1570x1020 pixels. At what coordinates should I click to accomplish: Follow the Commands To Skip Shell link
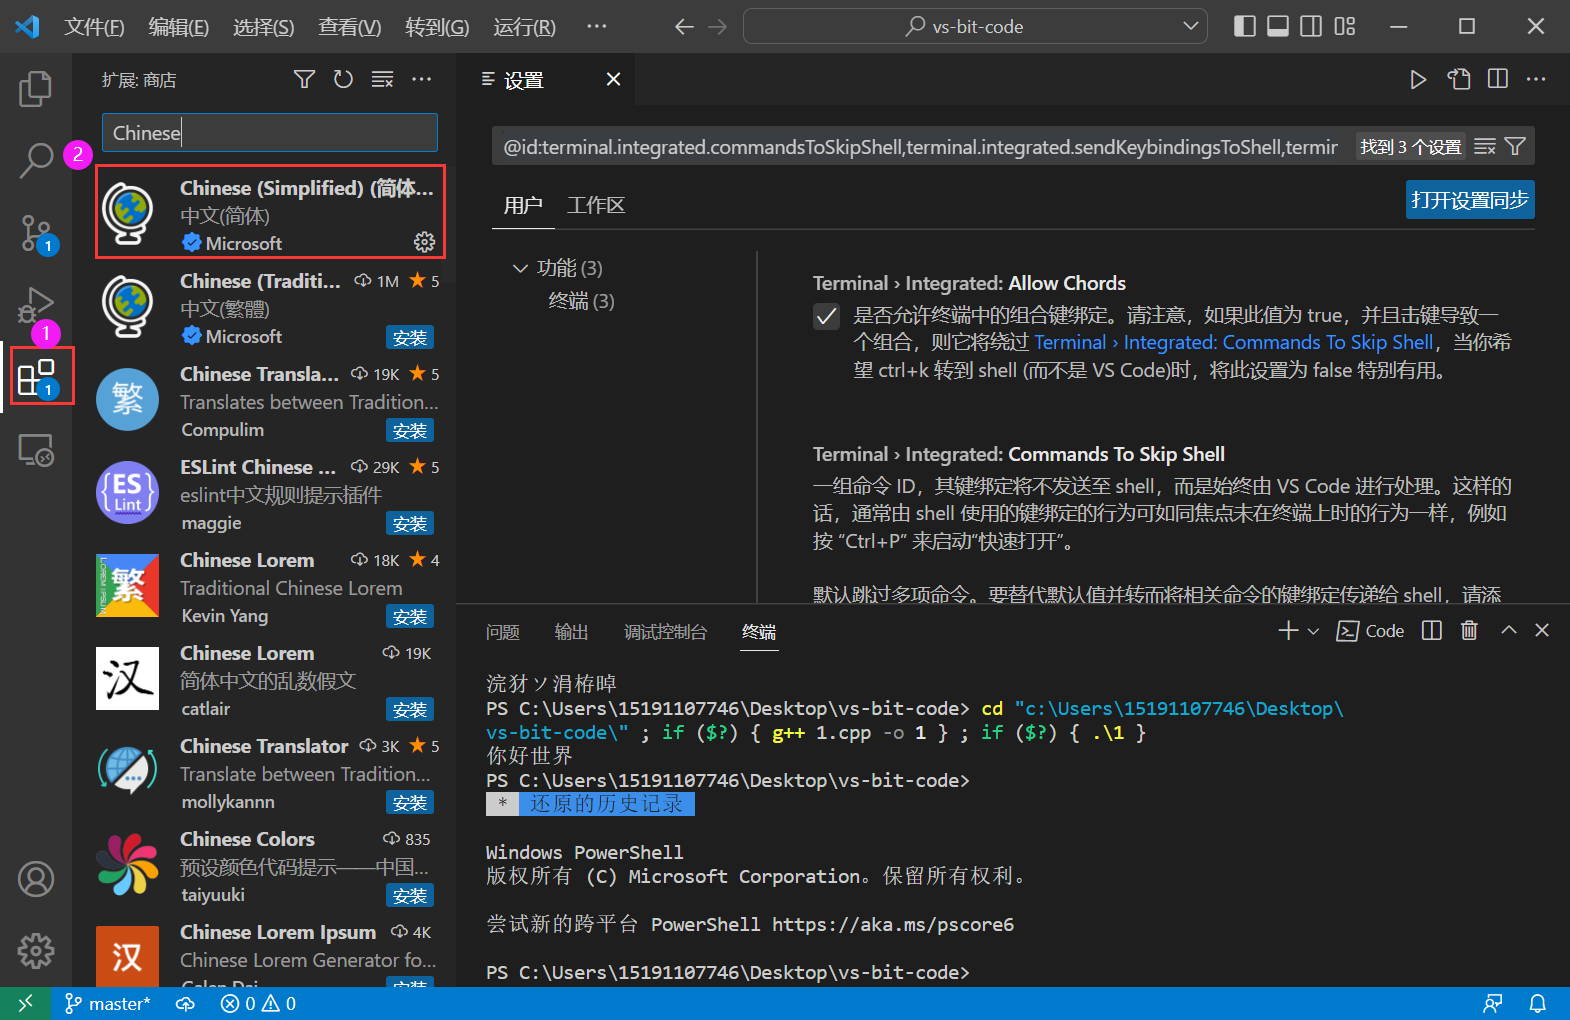[1234, 342]
